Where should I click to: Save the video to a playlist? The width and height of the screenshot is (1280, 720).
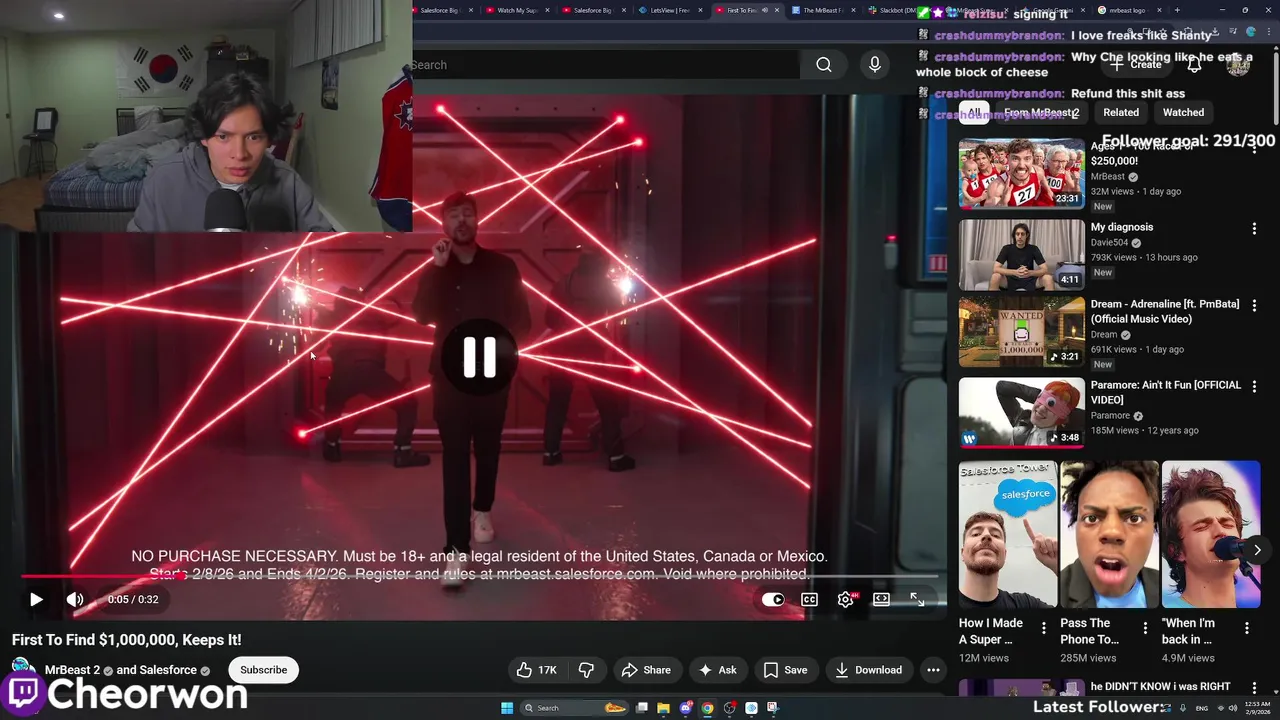point(785,670)
